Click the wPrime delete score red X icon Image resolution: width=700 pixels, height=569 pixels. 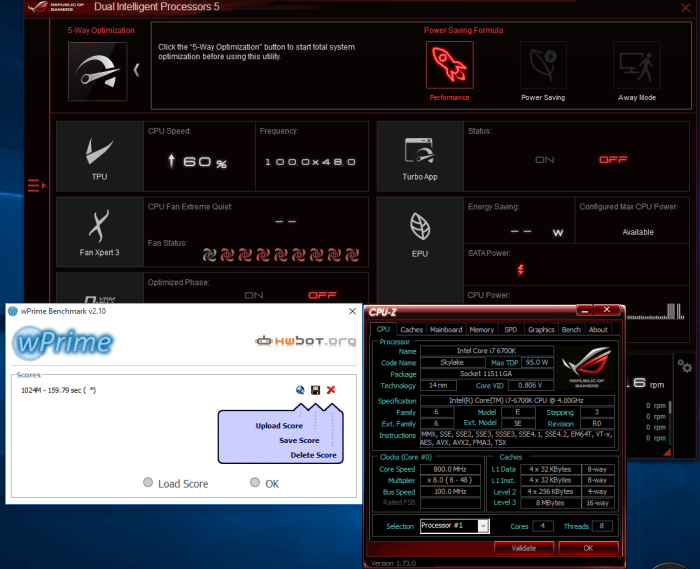(331, 390)
